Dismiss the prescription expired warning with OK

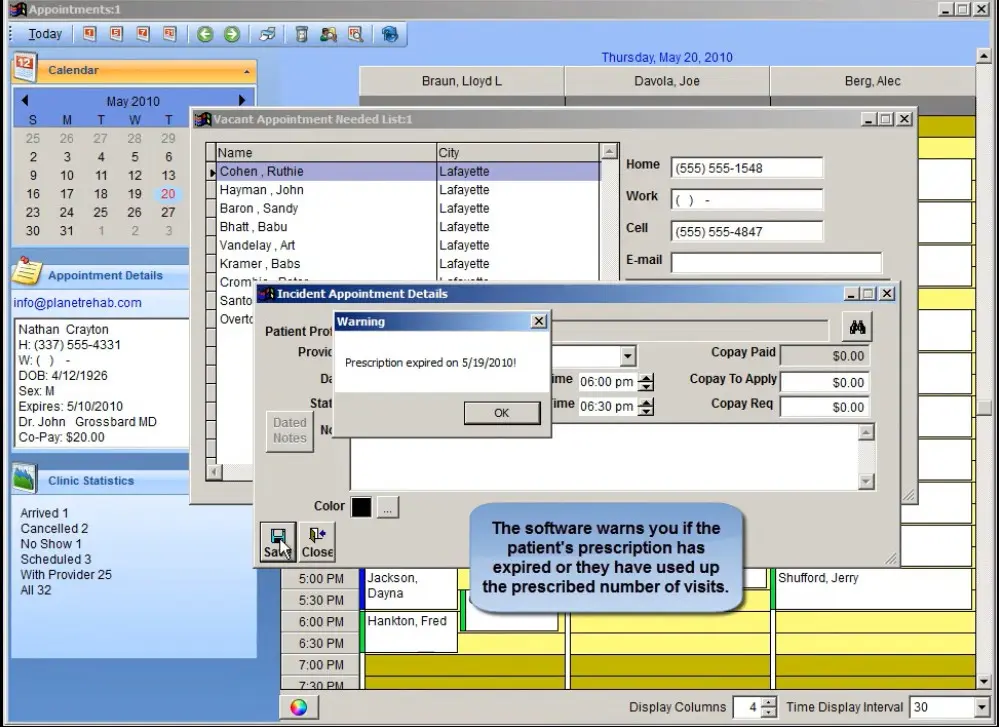[501, 412]
